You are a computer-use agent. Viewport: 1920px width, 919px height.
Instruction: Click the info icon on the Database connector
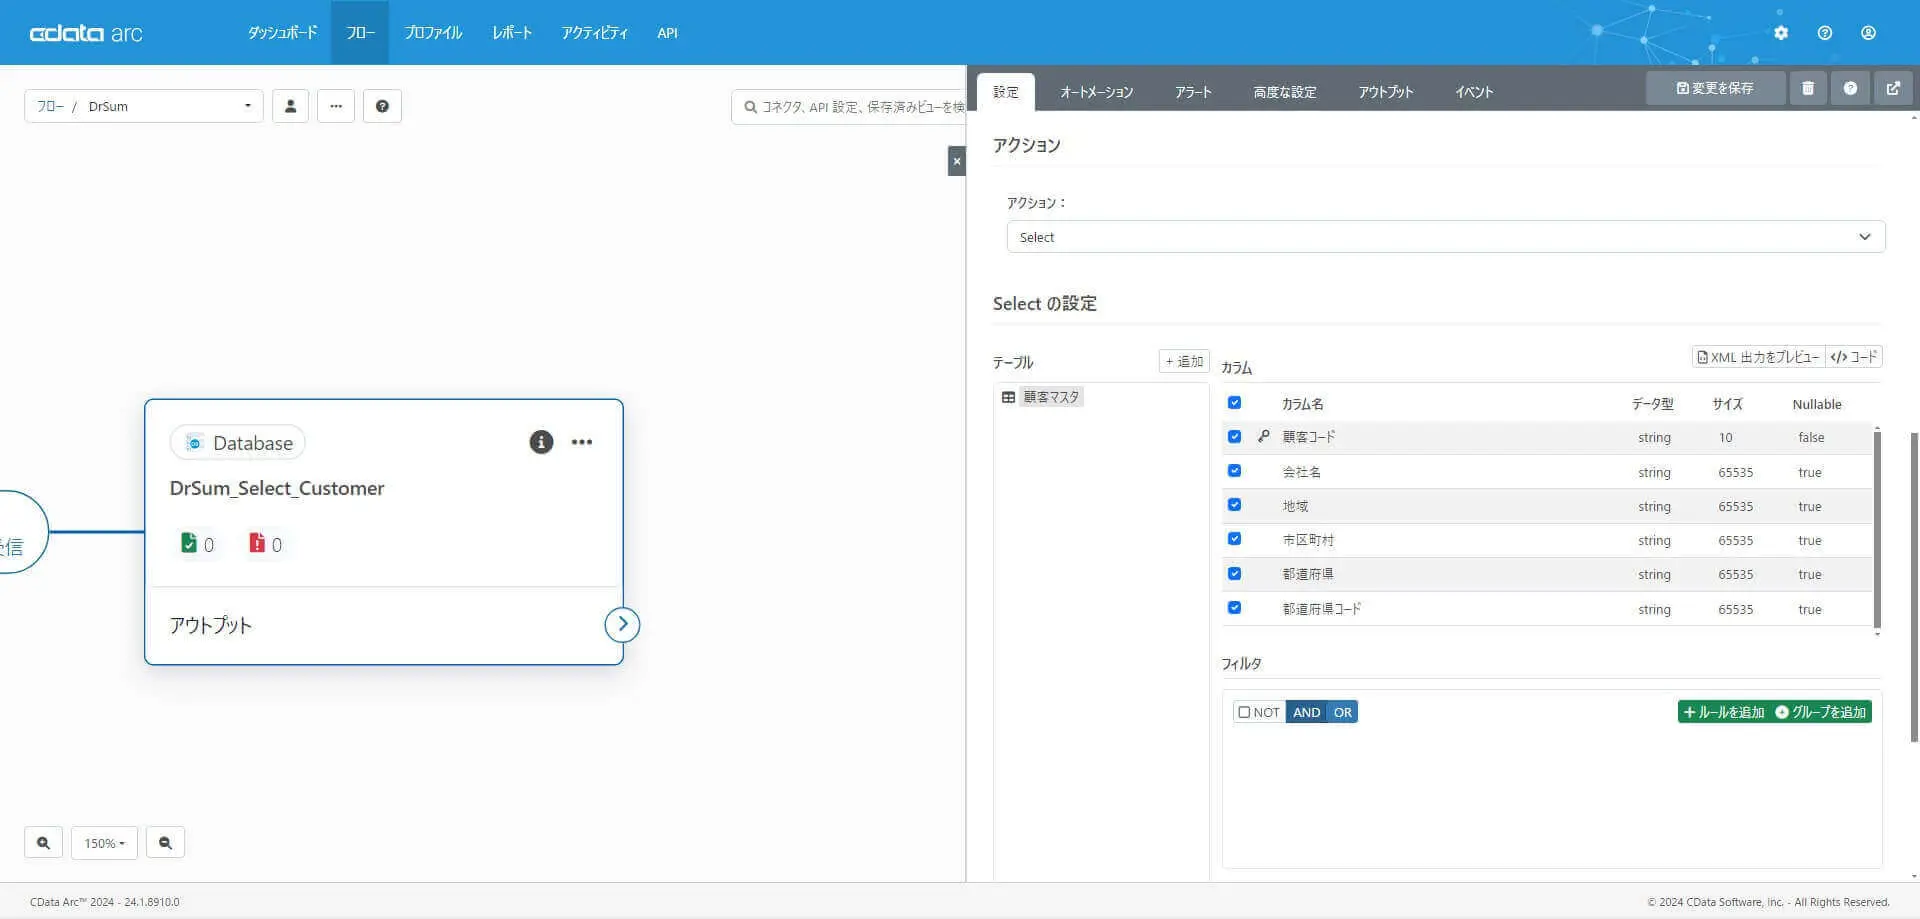click(x=541, y=442)
